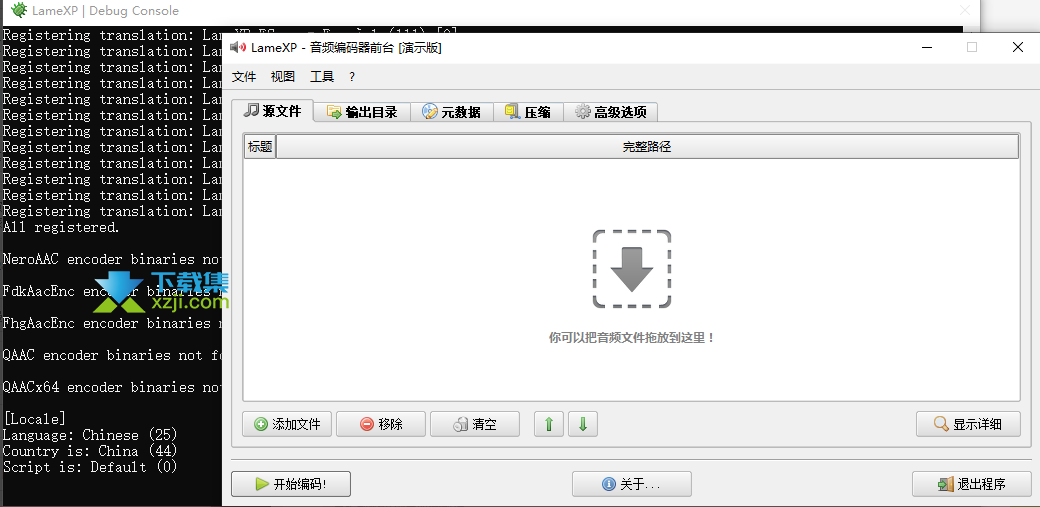Open the 关于... about dialog
The height and width of the screenshot is (507, 1040).
(x=632, y=484)
